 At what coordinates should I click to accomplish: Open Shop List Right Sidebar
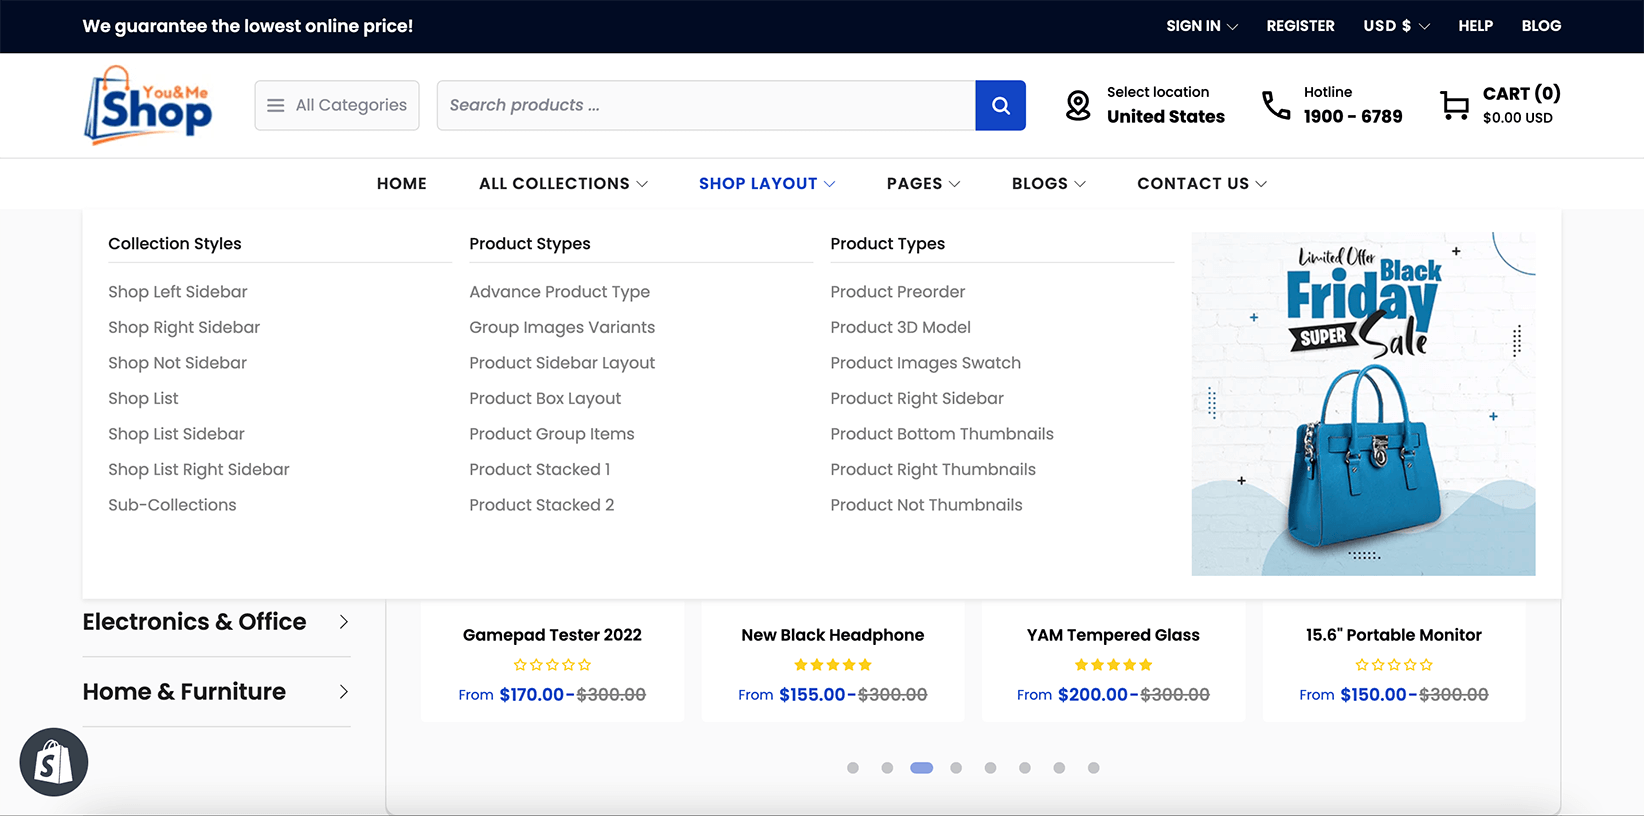[199, 469]
